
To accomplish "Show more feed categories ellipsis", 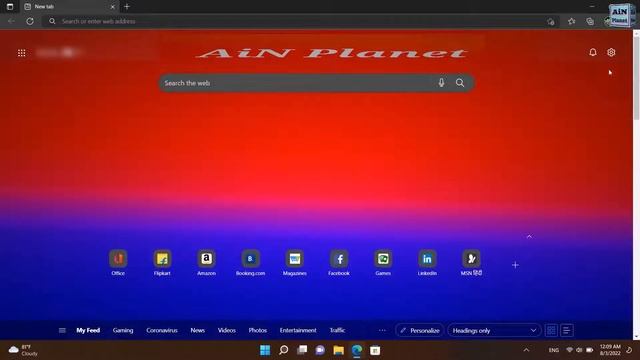I will (382, 330).
